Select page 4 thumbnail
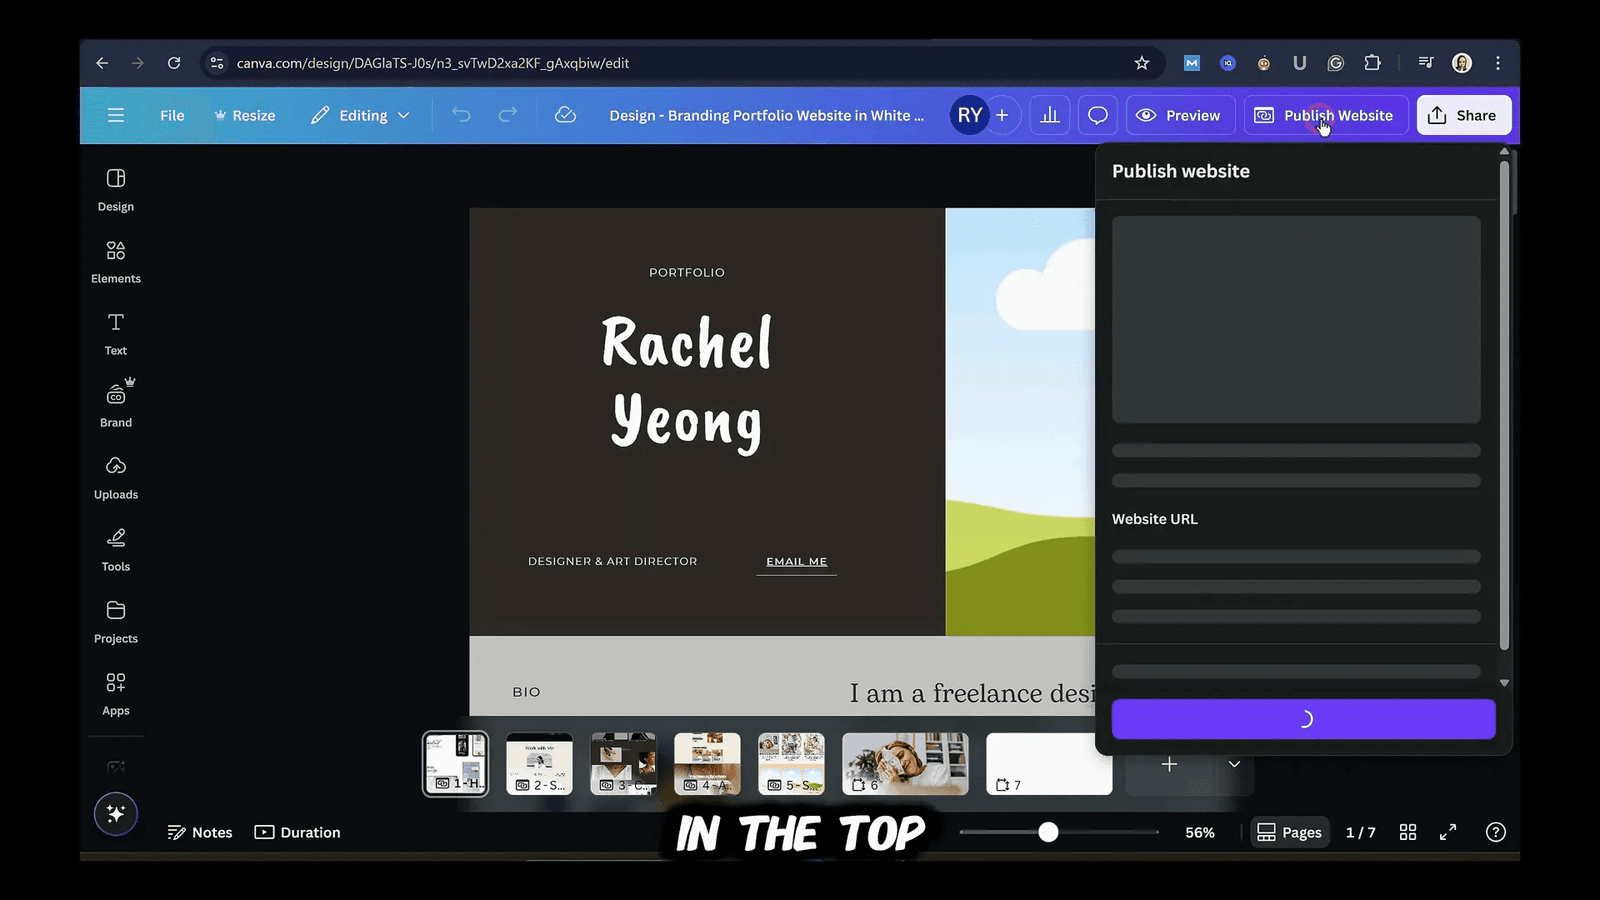The image size is (1600, 900). (x=707, y=764)
